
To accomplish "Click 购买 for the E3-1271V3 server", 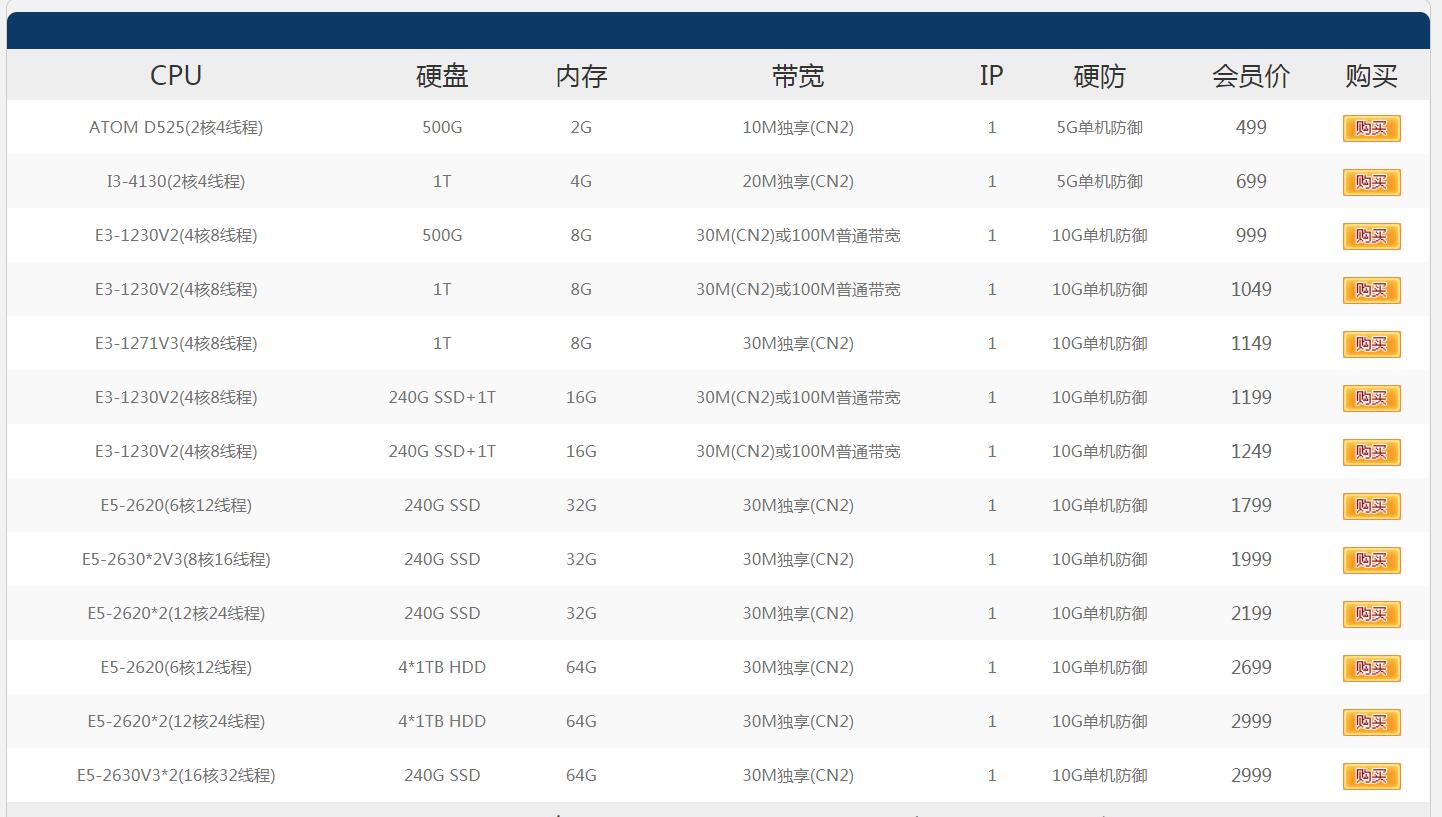I will 1371,344.
